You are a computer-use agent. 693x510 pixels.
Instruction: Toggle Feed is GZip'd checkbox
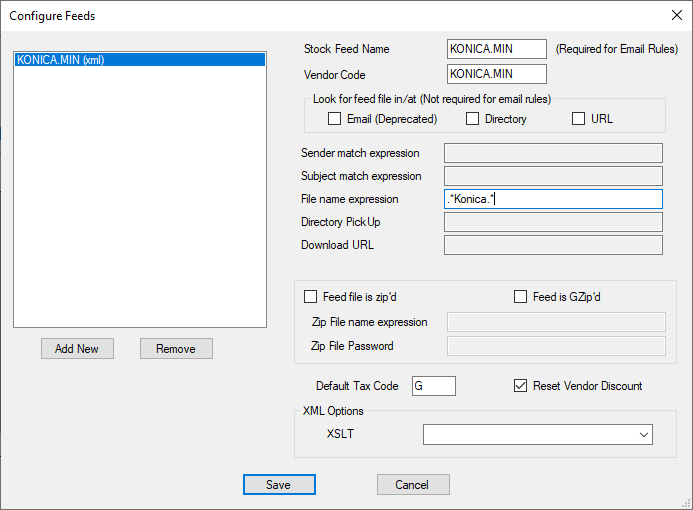coord(520,297)
